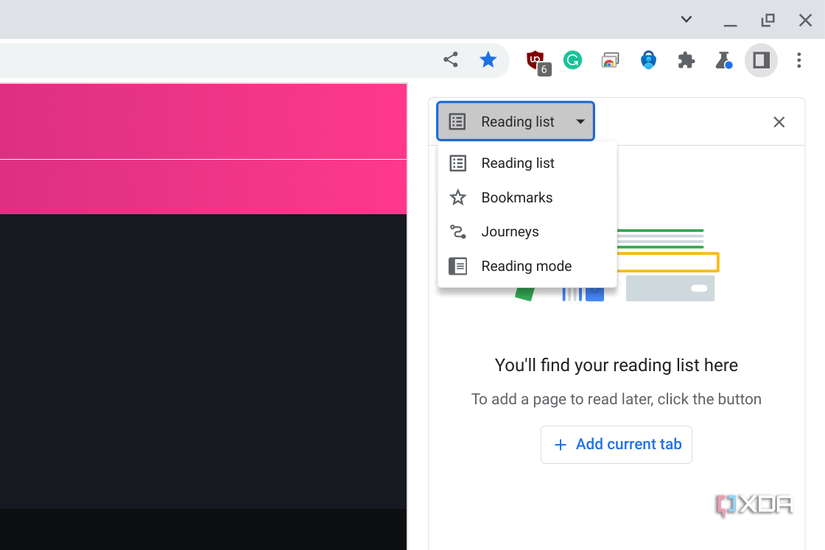Image resolution: width=825 pixels, height=550 pixels.
Task: Click Add current tab button
Action: pos(617,445)
